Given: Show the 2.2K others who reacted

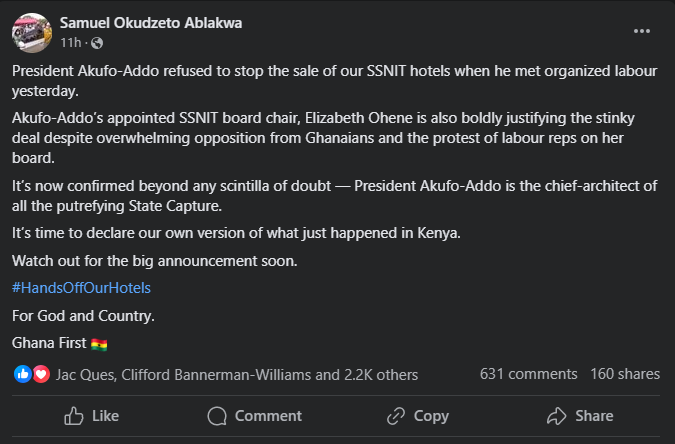Looking at the screenshot, I should [x=379, y=375].
